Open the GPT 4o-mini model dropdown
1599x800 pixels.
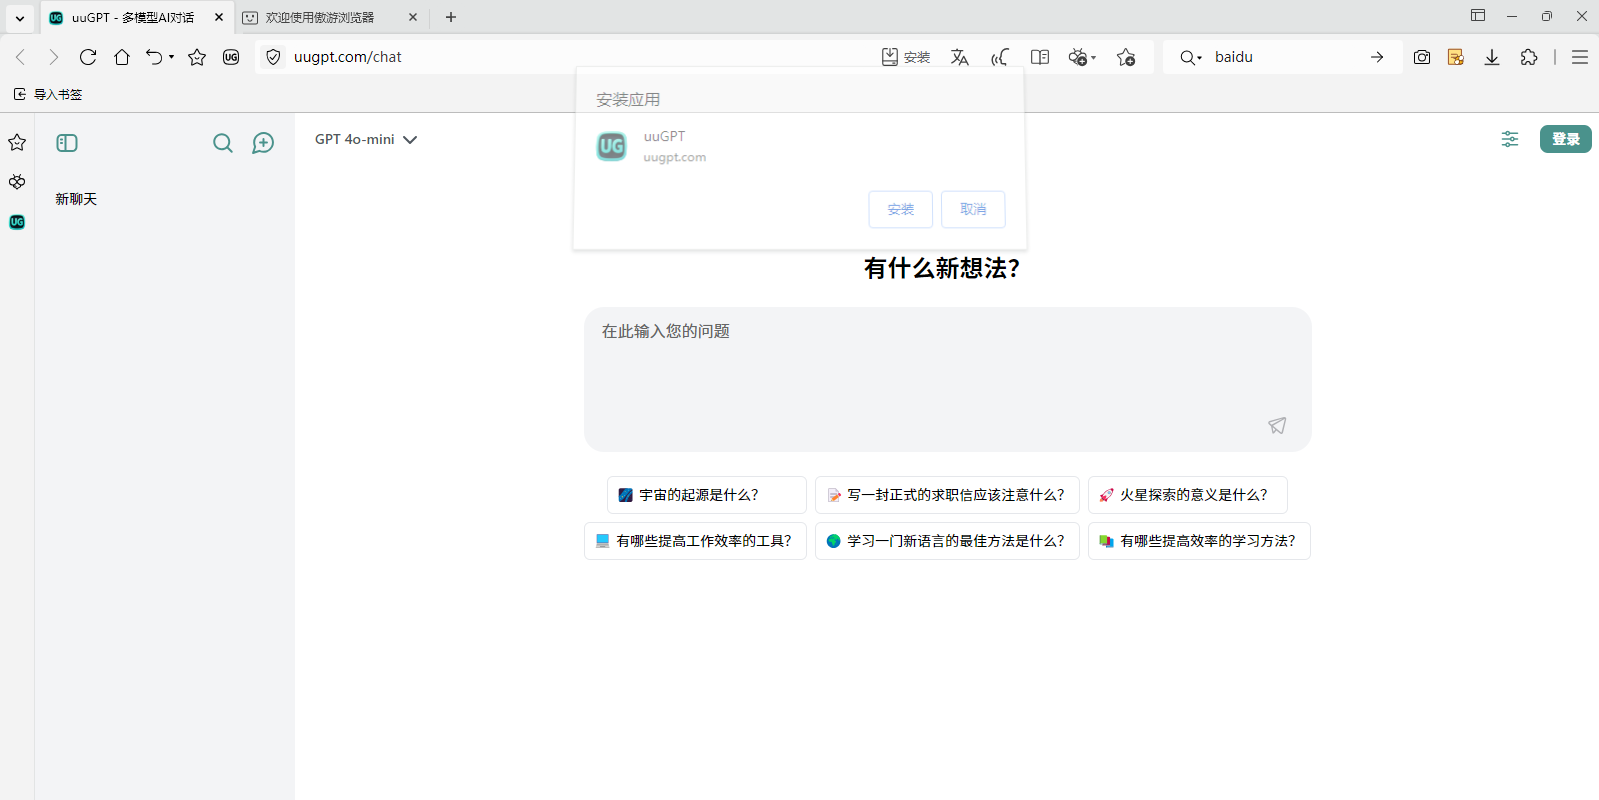pos(366,140)
